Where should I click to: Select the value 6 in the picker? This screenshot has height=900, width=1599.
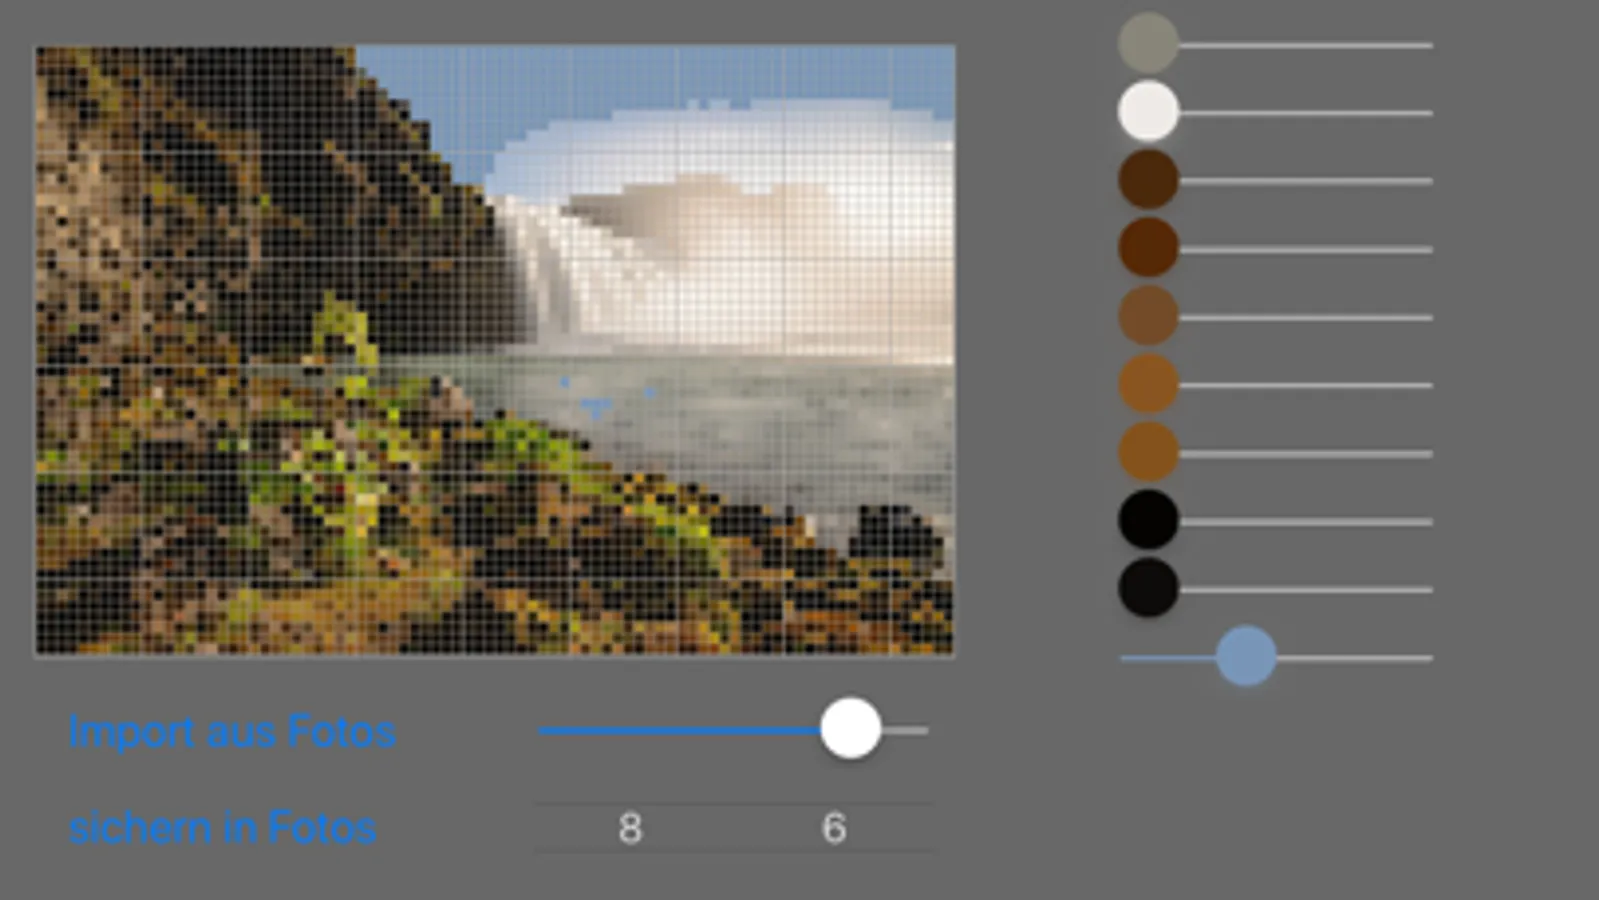pyautogui.click(x=834, y=828)
